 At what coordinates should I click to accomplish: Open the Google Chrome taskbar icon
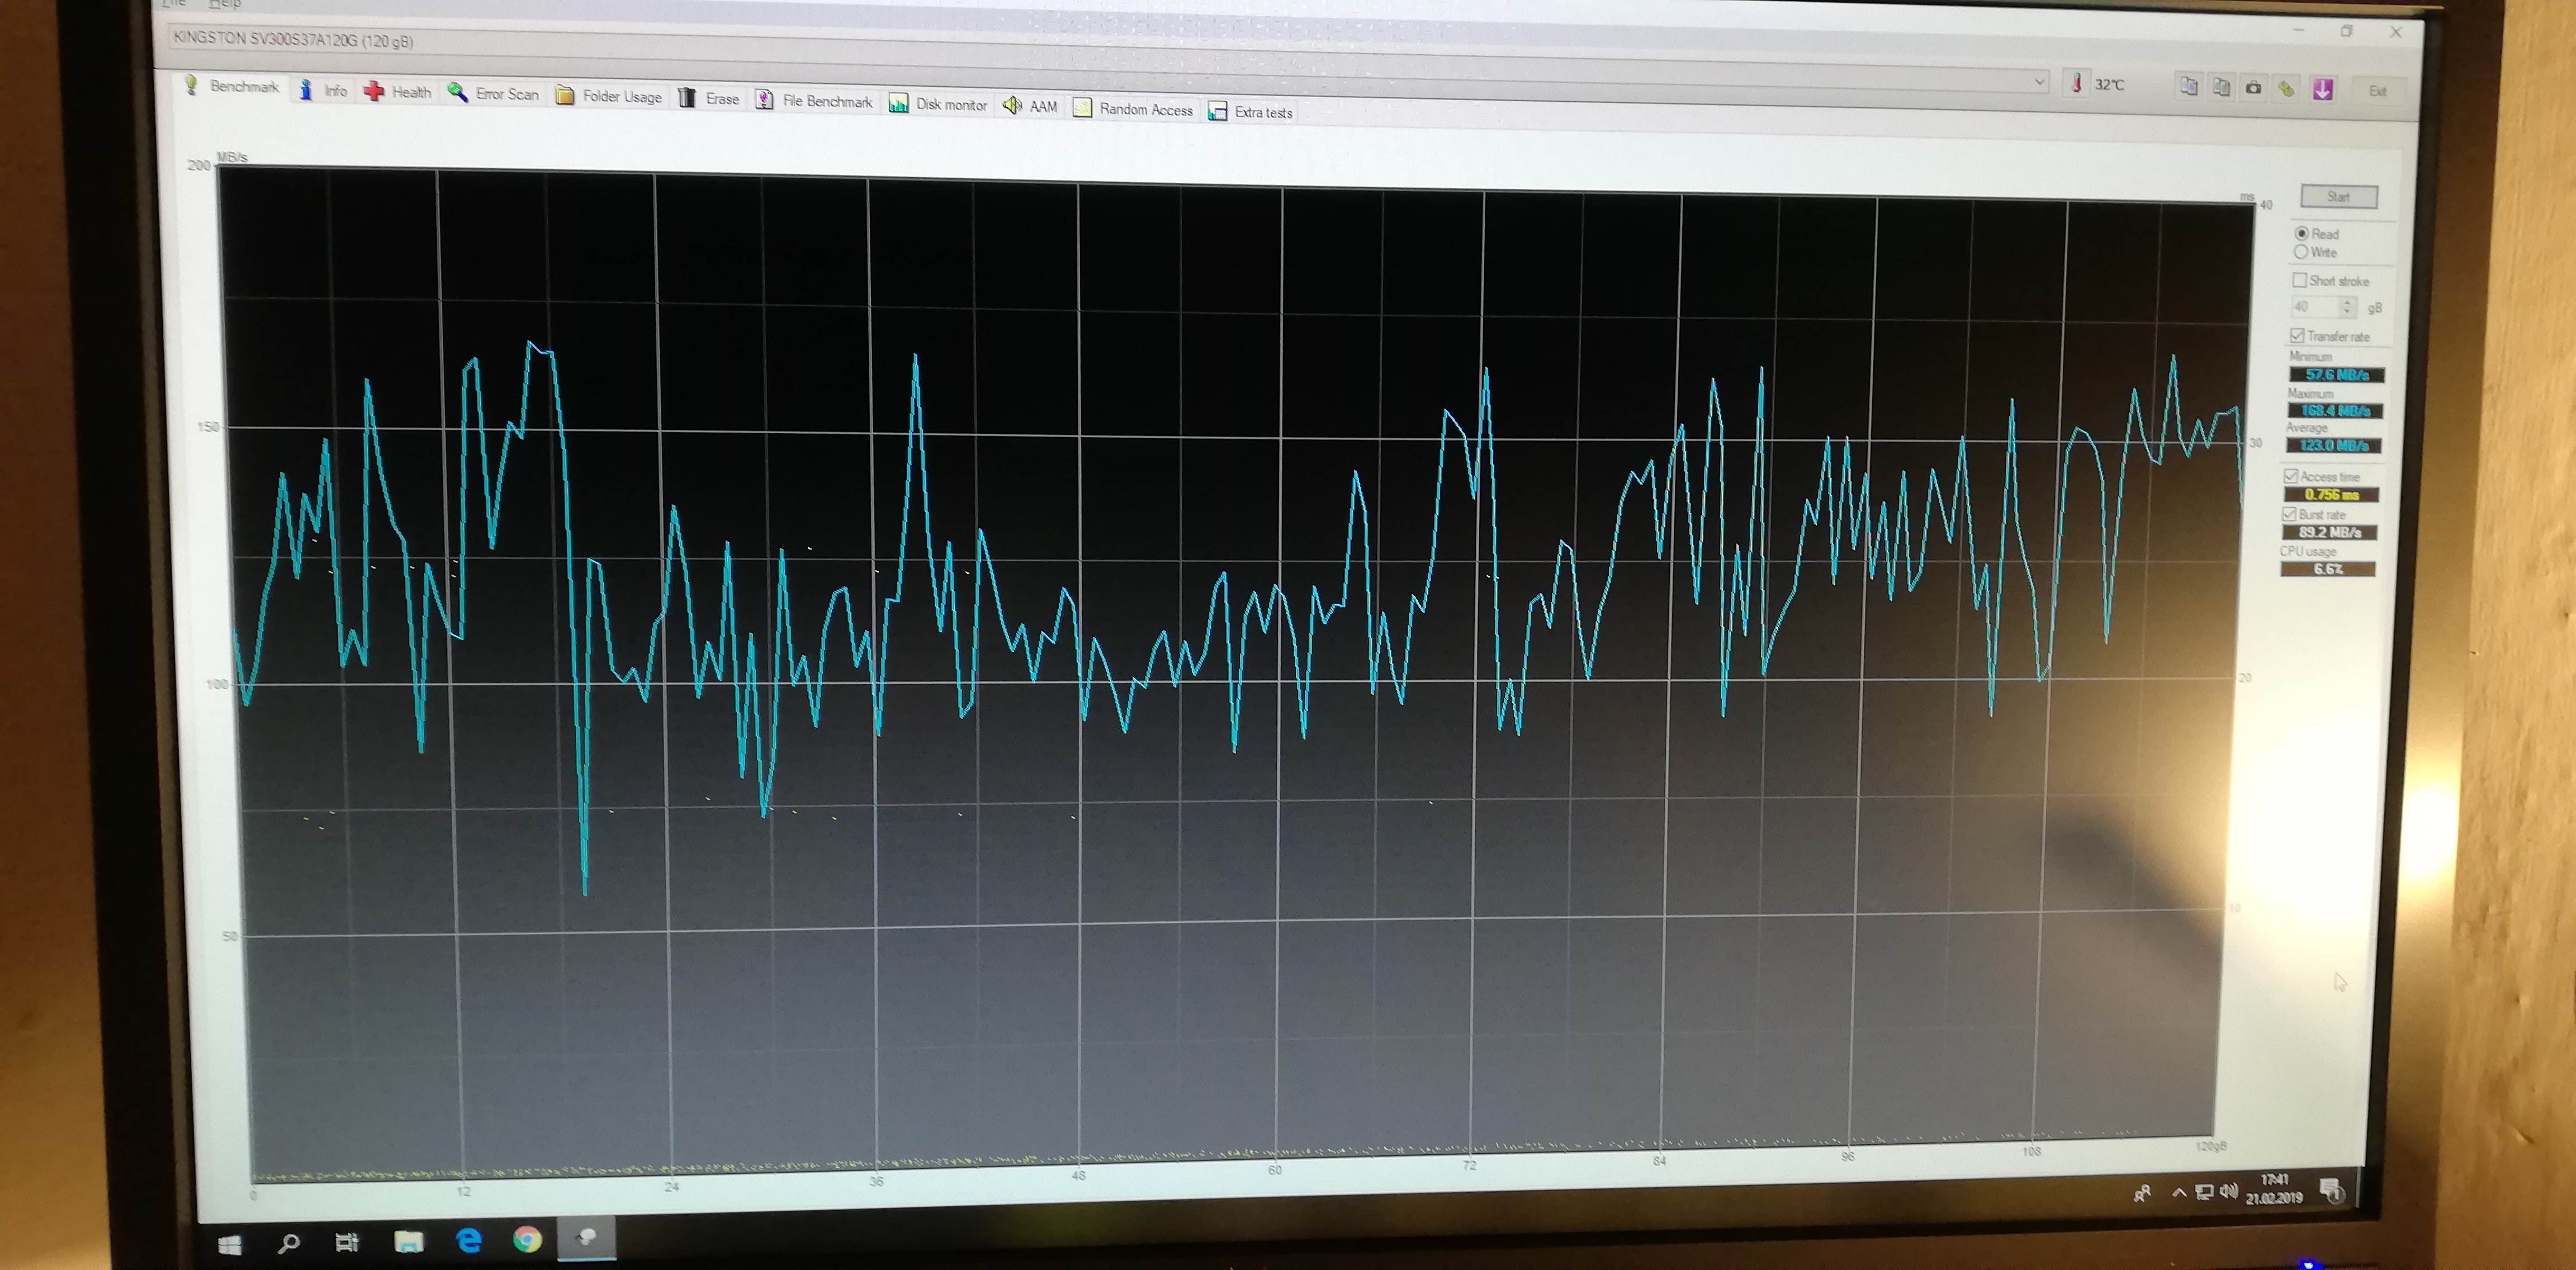527,1240
